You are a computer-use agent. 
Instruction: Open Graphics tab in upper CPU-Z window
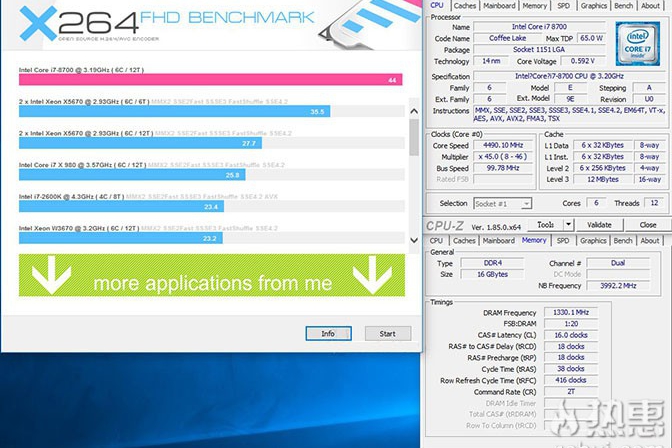pyautogui.click(x=594, y=6)
